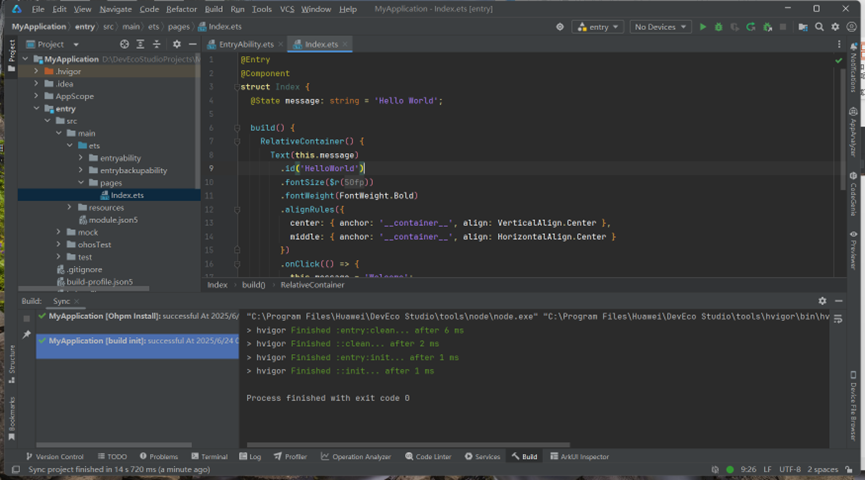Click the account profile icon in the toolbar
The image size is (865, 480).
851,26
